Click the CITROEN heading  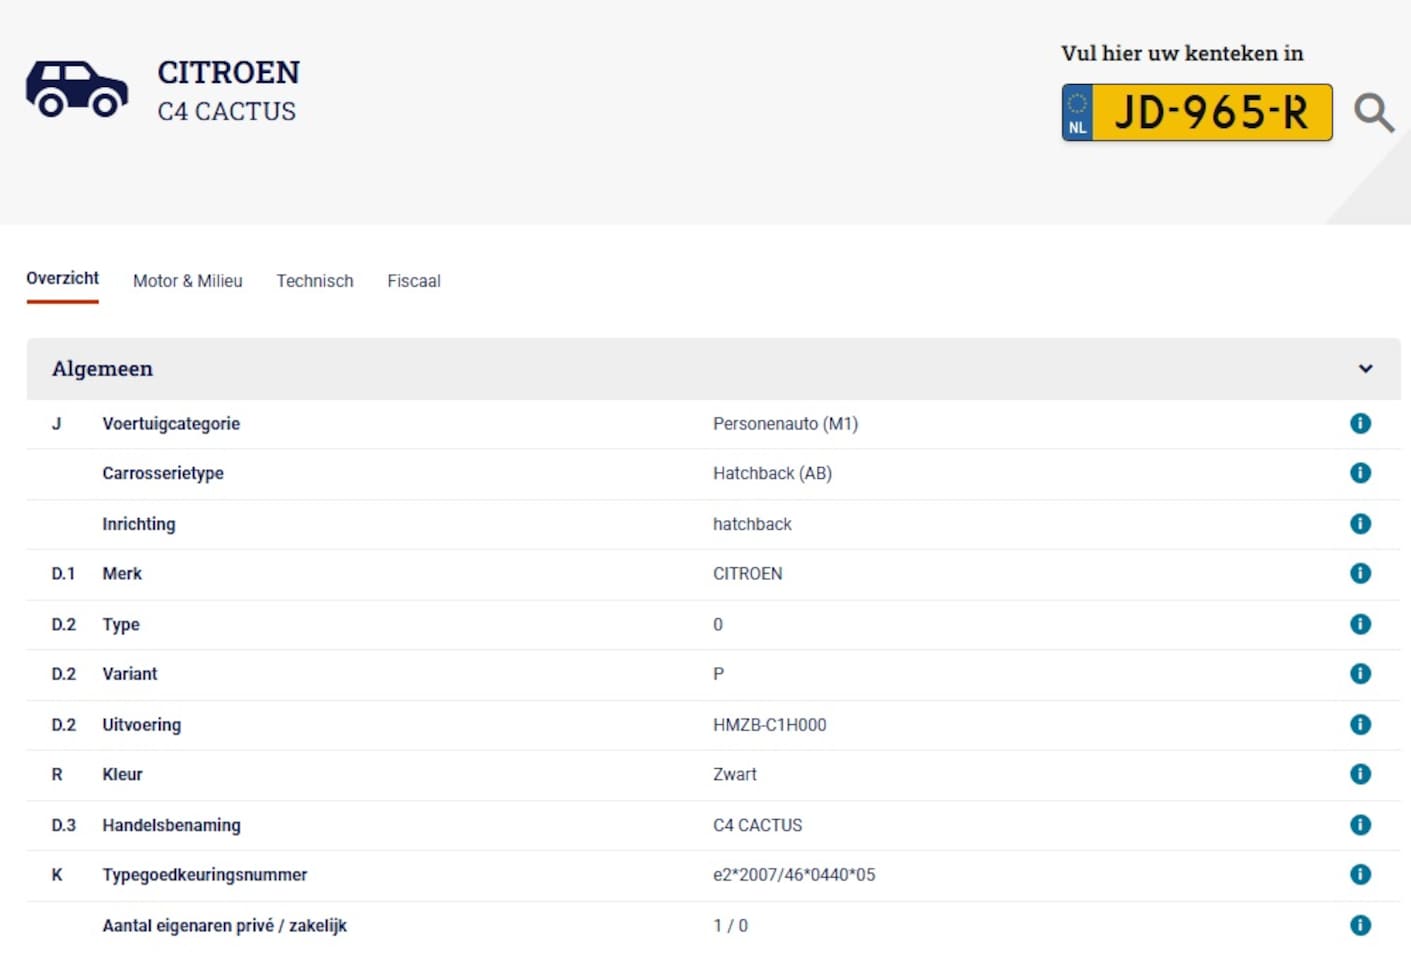coord(228,72)
